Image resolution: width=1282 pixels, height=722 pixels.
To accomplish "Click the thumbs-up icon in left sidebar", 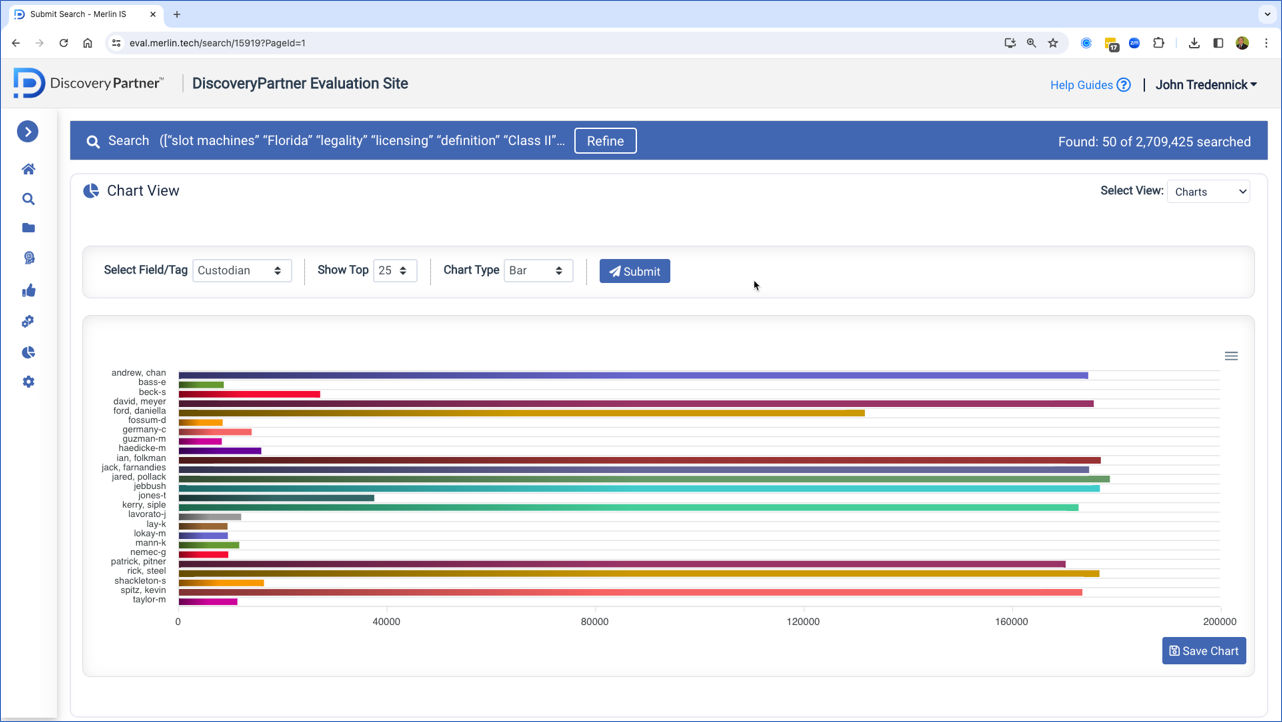I will pyautogui.click(x=28, y=291).
